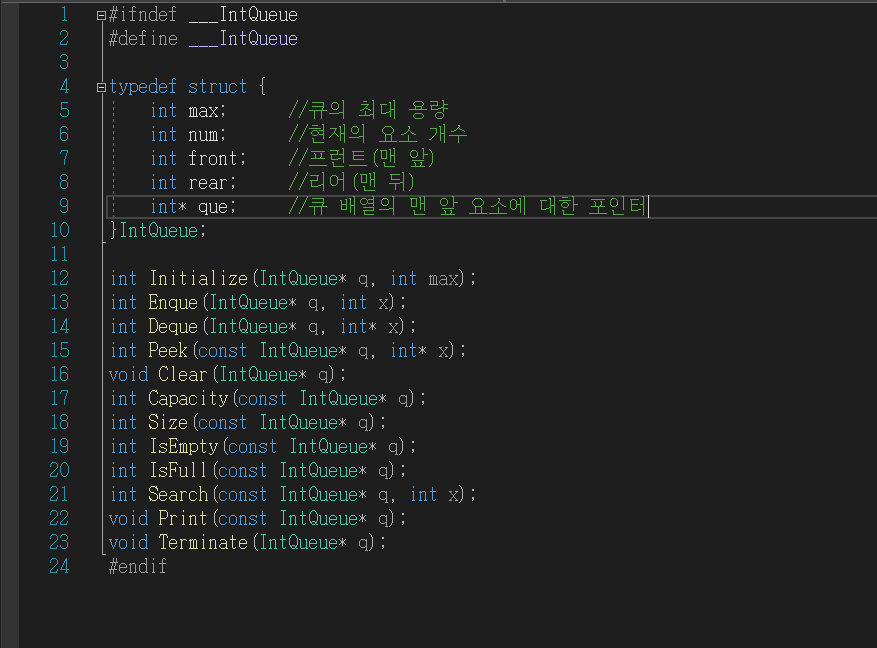This screenshot has height=648, width=877.
Task: Click the Search function name
Action: click(x=178, y=495)
